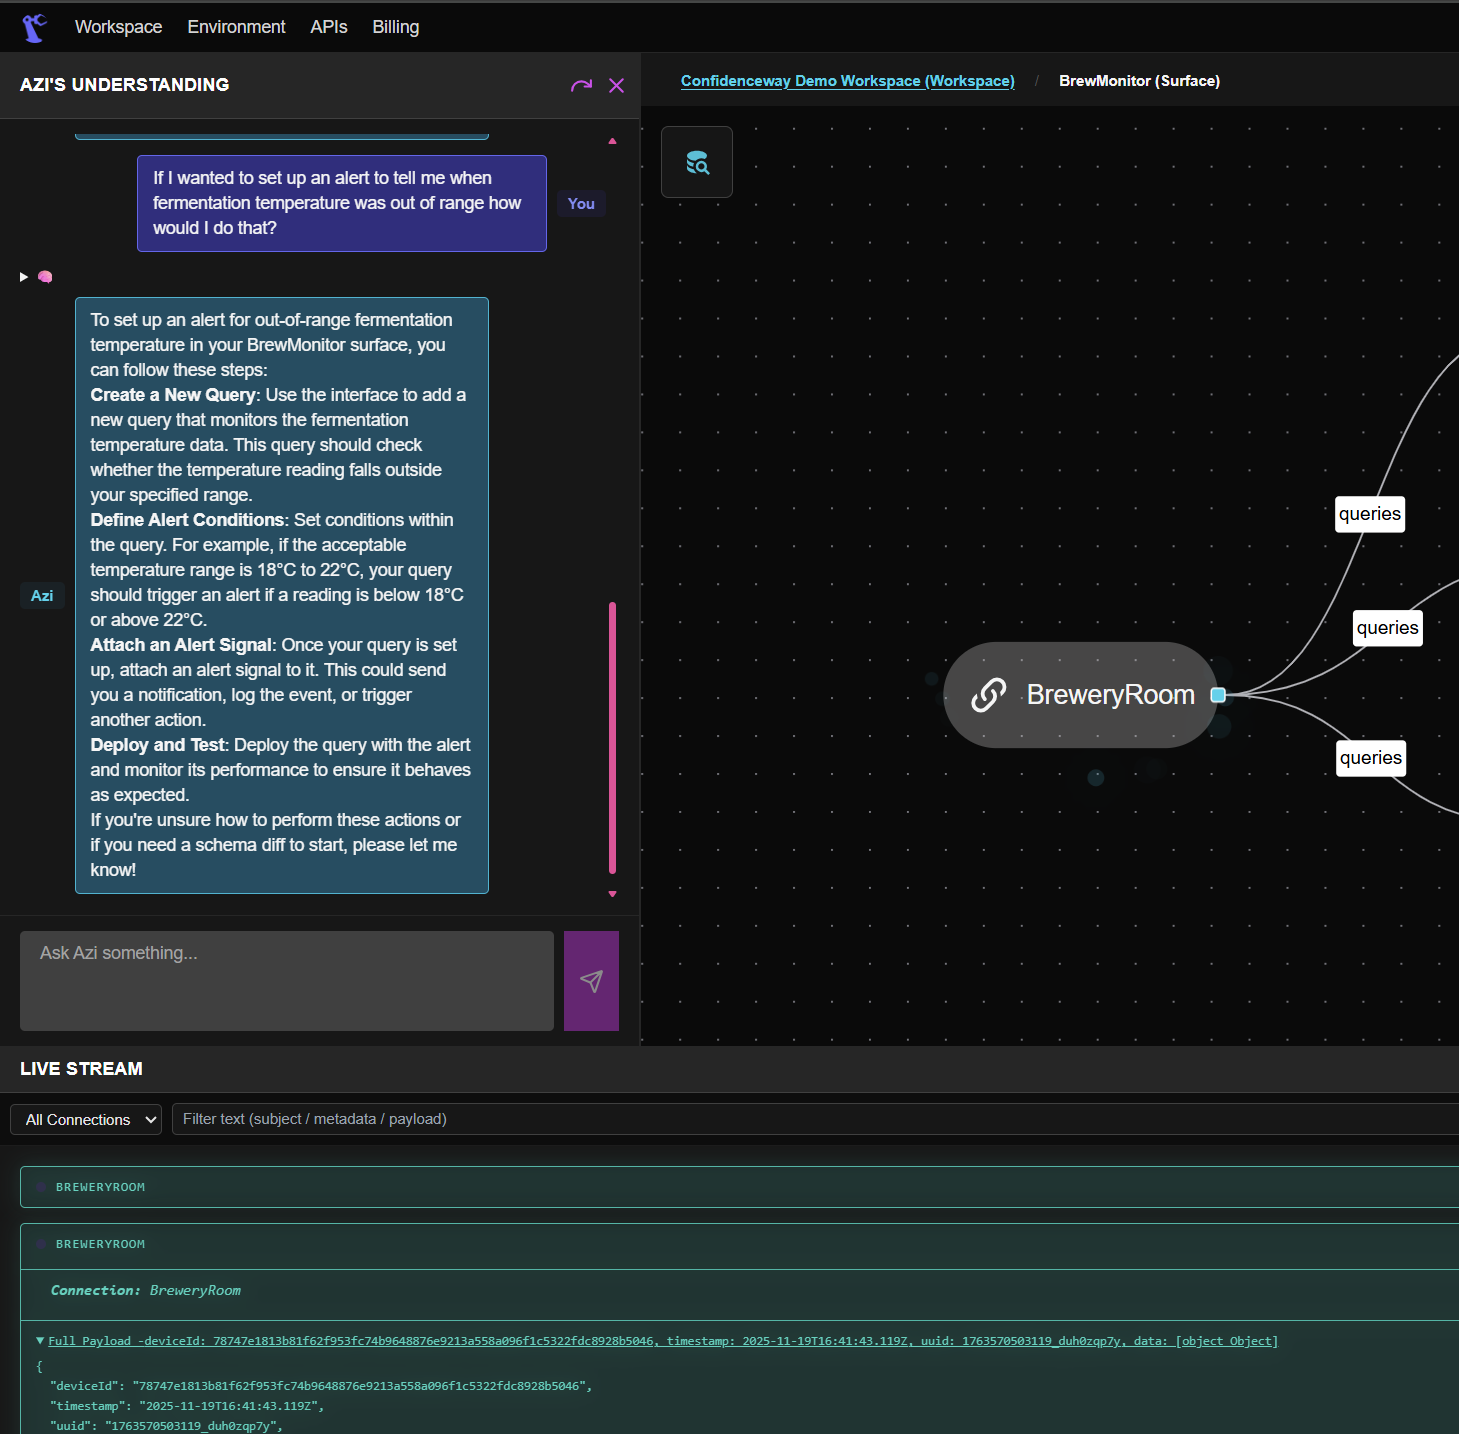Go to the APIs menu
Screen dimensions: 1459x1434
329,27
